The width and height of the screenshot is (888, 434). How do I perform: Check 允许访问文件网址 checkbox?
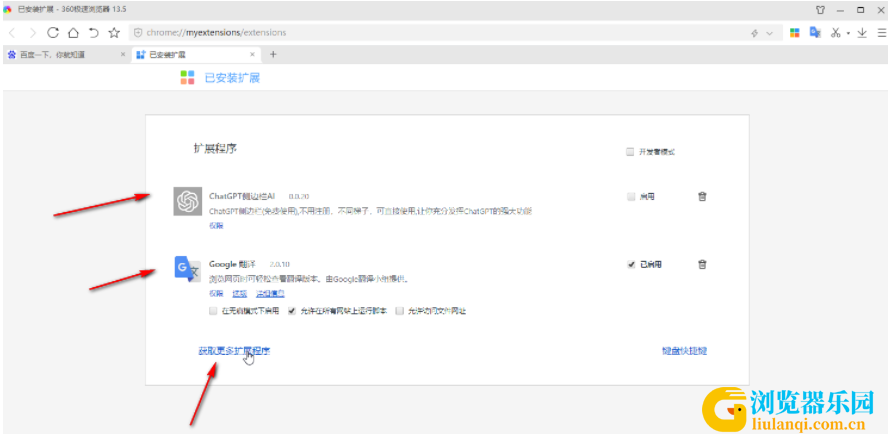click(400, 310)
